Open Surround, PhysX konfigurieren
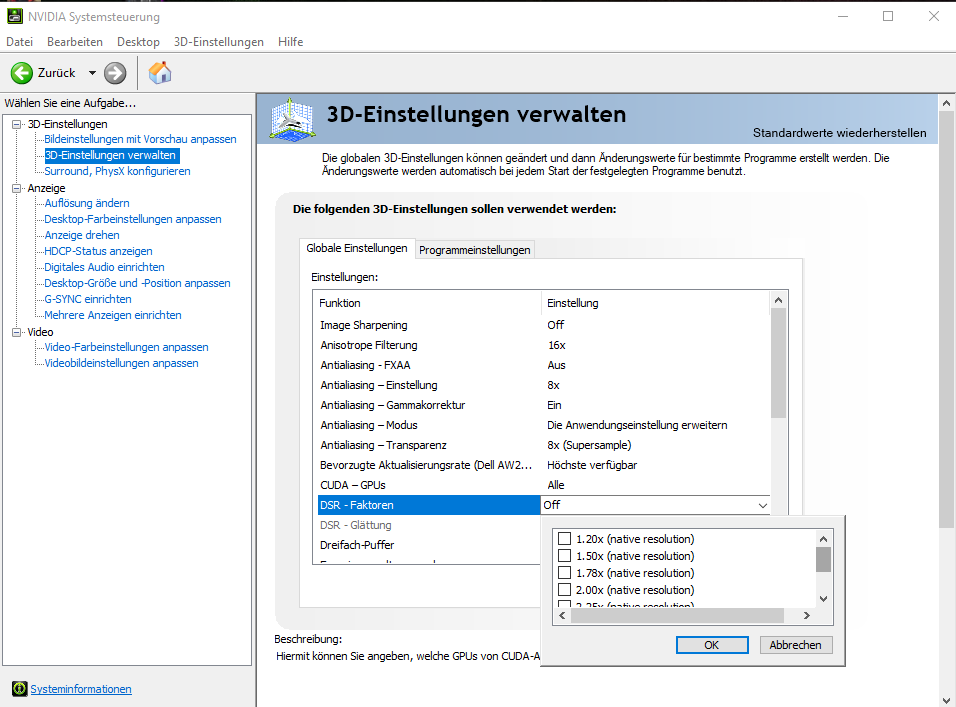This screenshot has height=707, width=956. 117,171
